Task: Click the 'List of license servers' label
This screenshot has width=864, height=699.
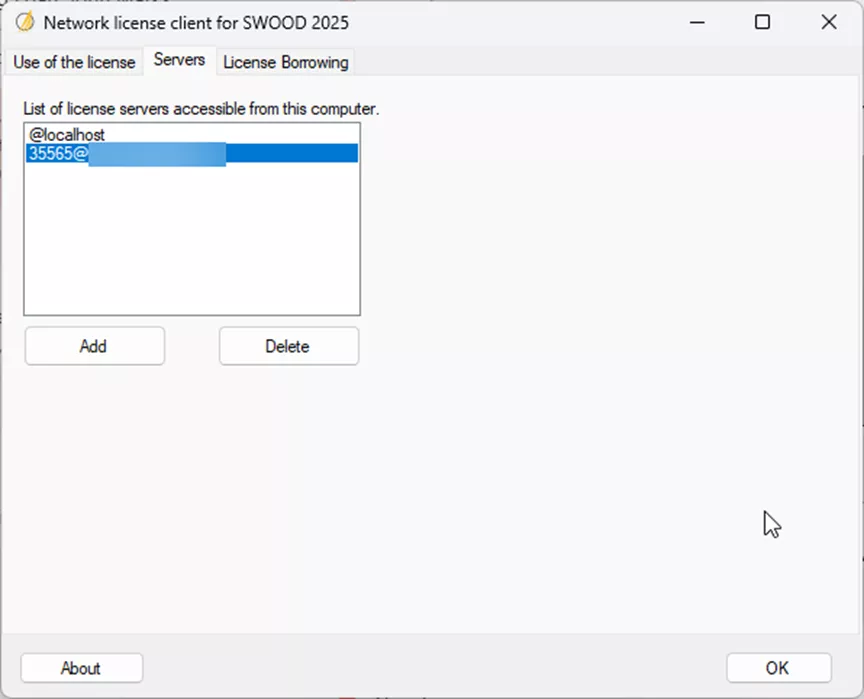Action: tap(201, 108)
